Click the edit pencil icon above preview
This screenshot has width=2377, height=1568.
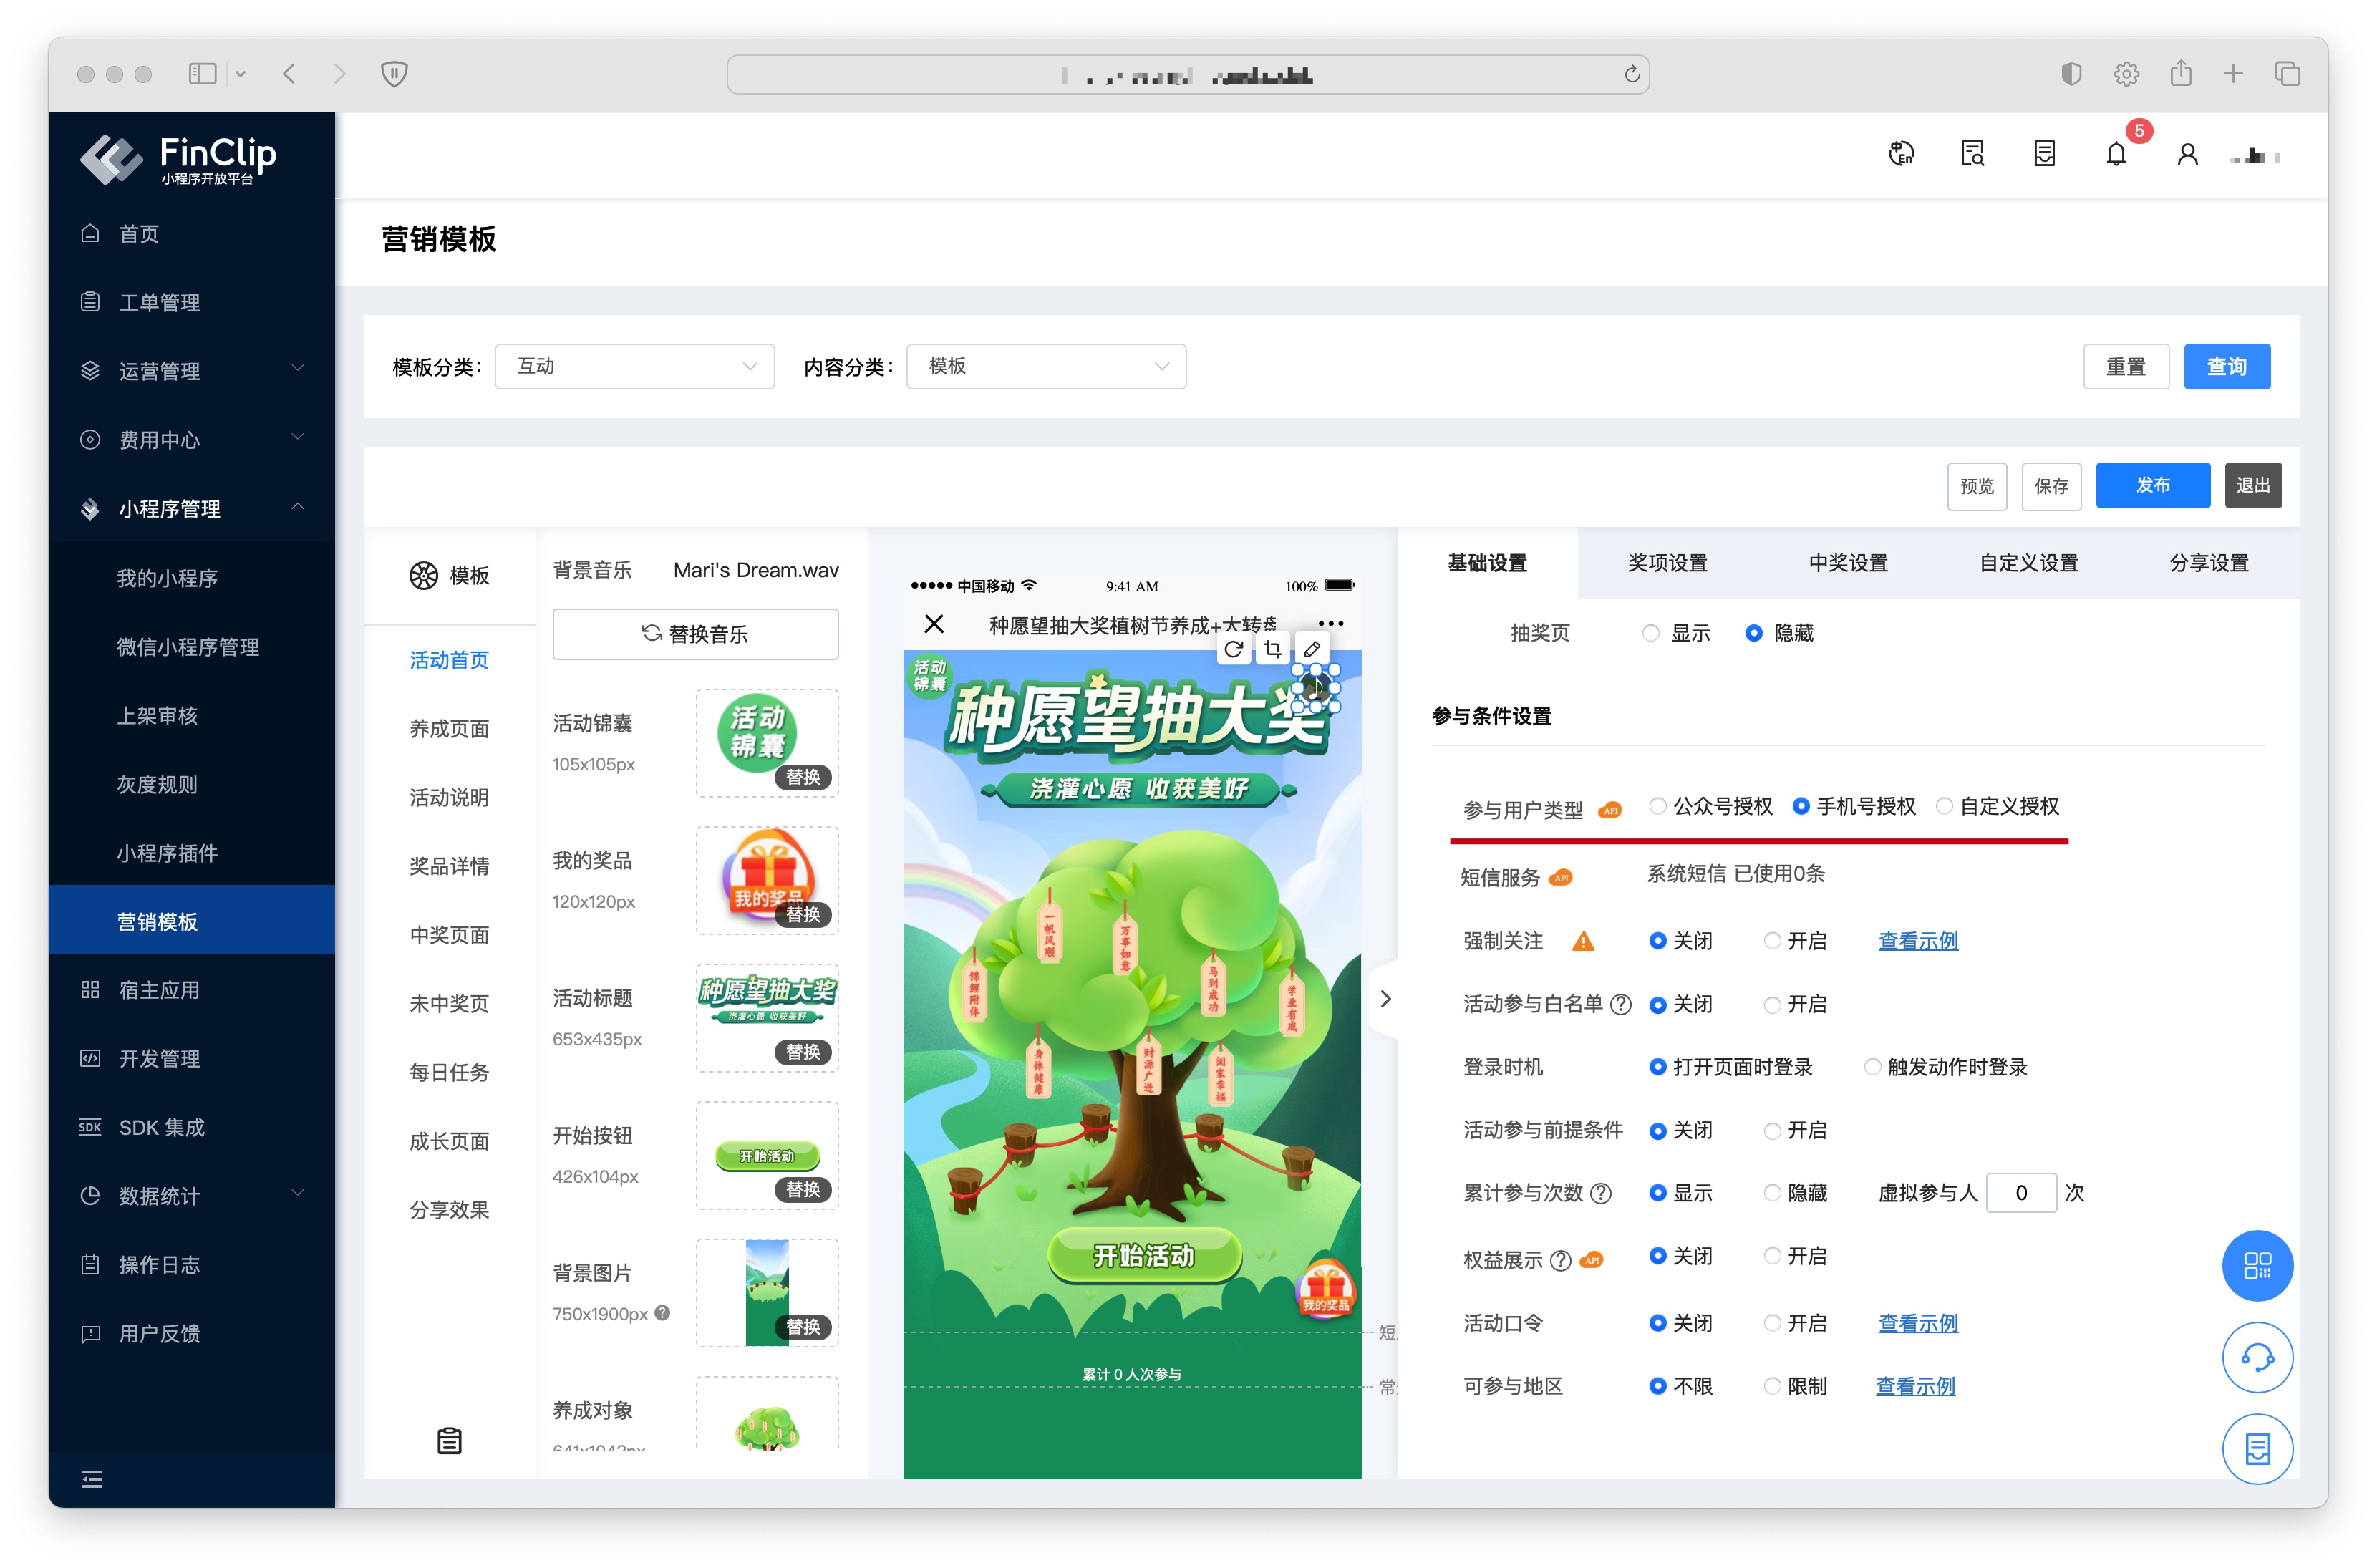pos(1311,649)
